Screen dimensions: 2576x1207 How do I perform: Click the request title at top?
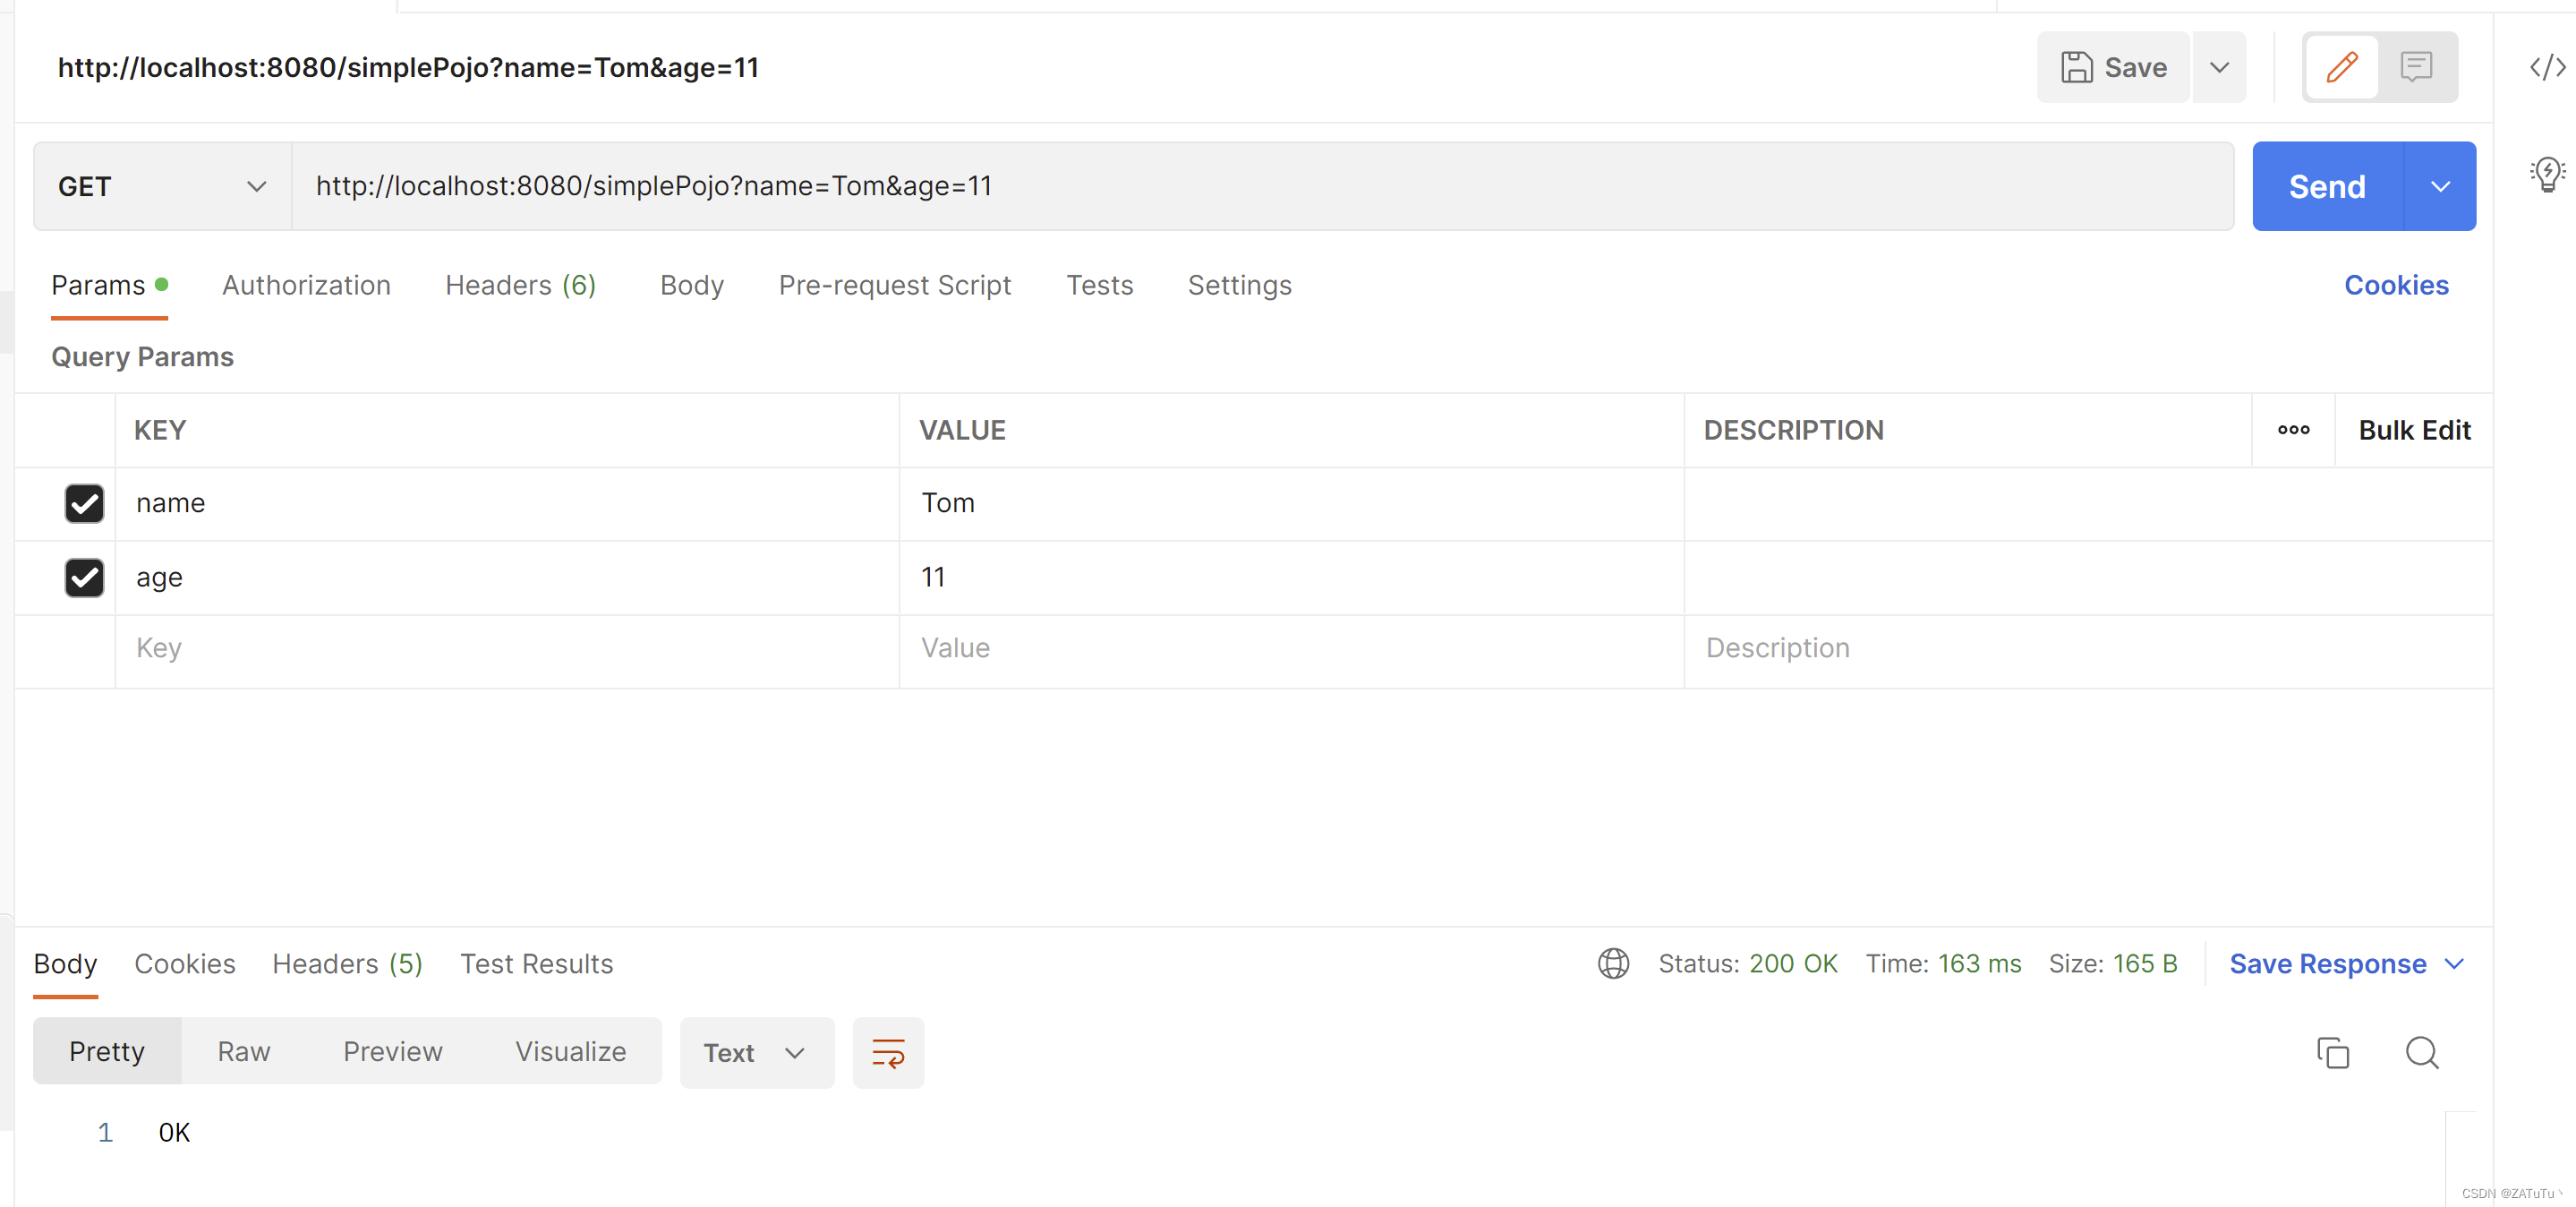click(408, 67)
